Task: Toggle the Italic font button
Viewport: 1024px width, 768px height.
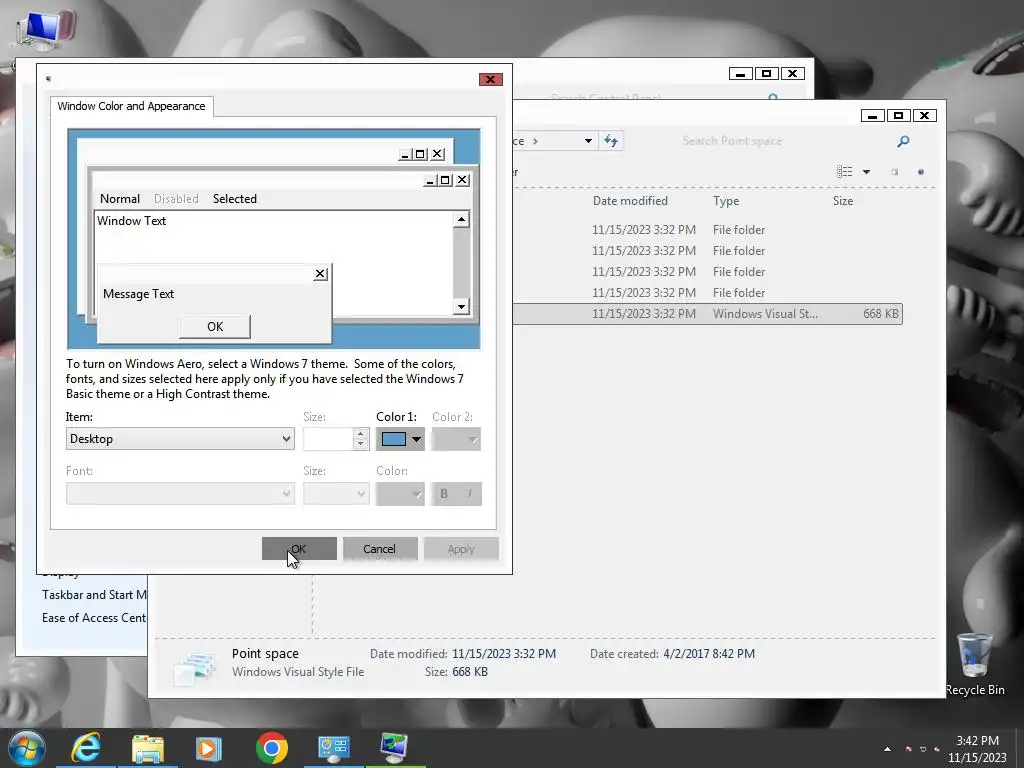Action: [470, 494]
